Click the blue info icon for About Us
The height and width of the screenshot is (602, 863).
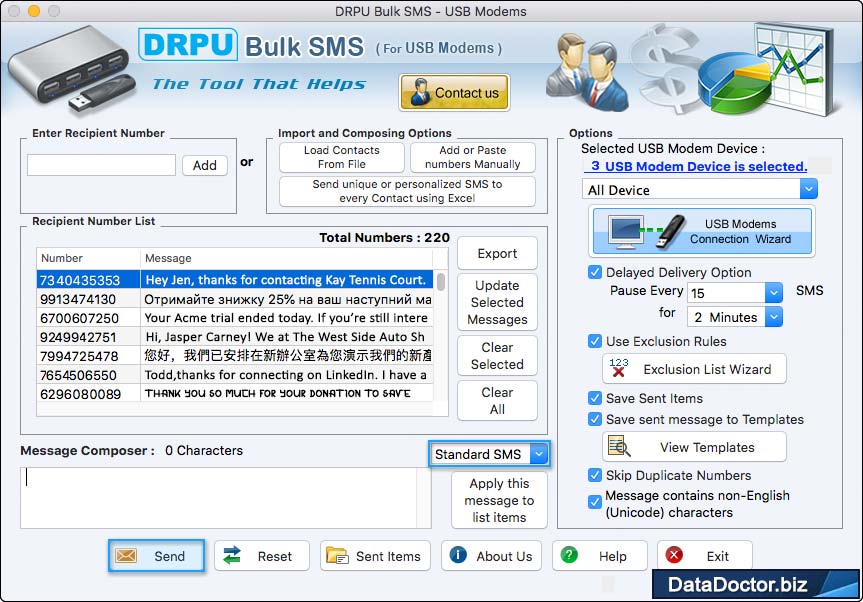click(458, 555)
